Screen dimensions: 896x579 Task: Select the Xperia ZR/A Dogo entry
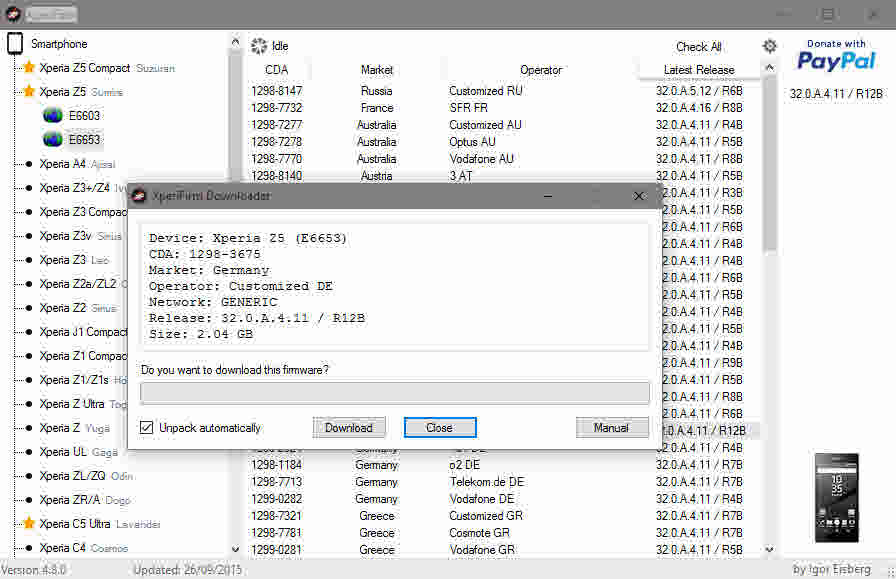(x=85, y=500)
